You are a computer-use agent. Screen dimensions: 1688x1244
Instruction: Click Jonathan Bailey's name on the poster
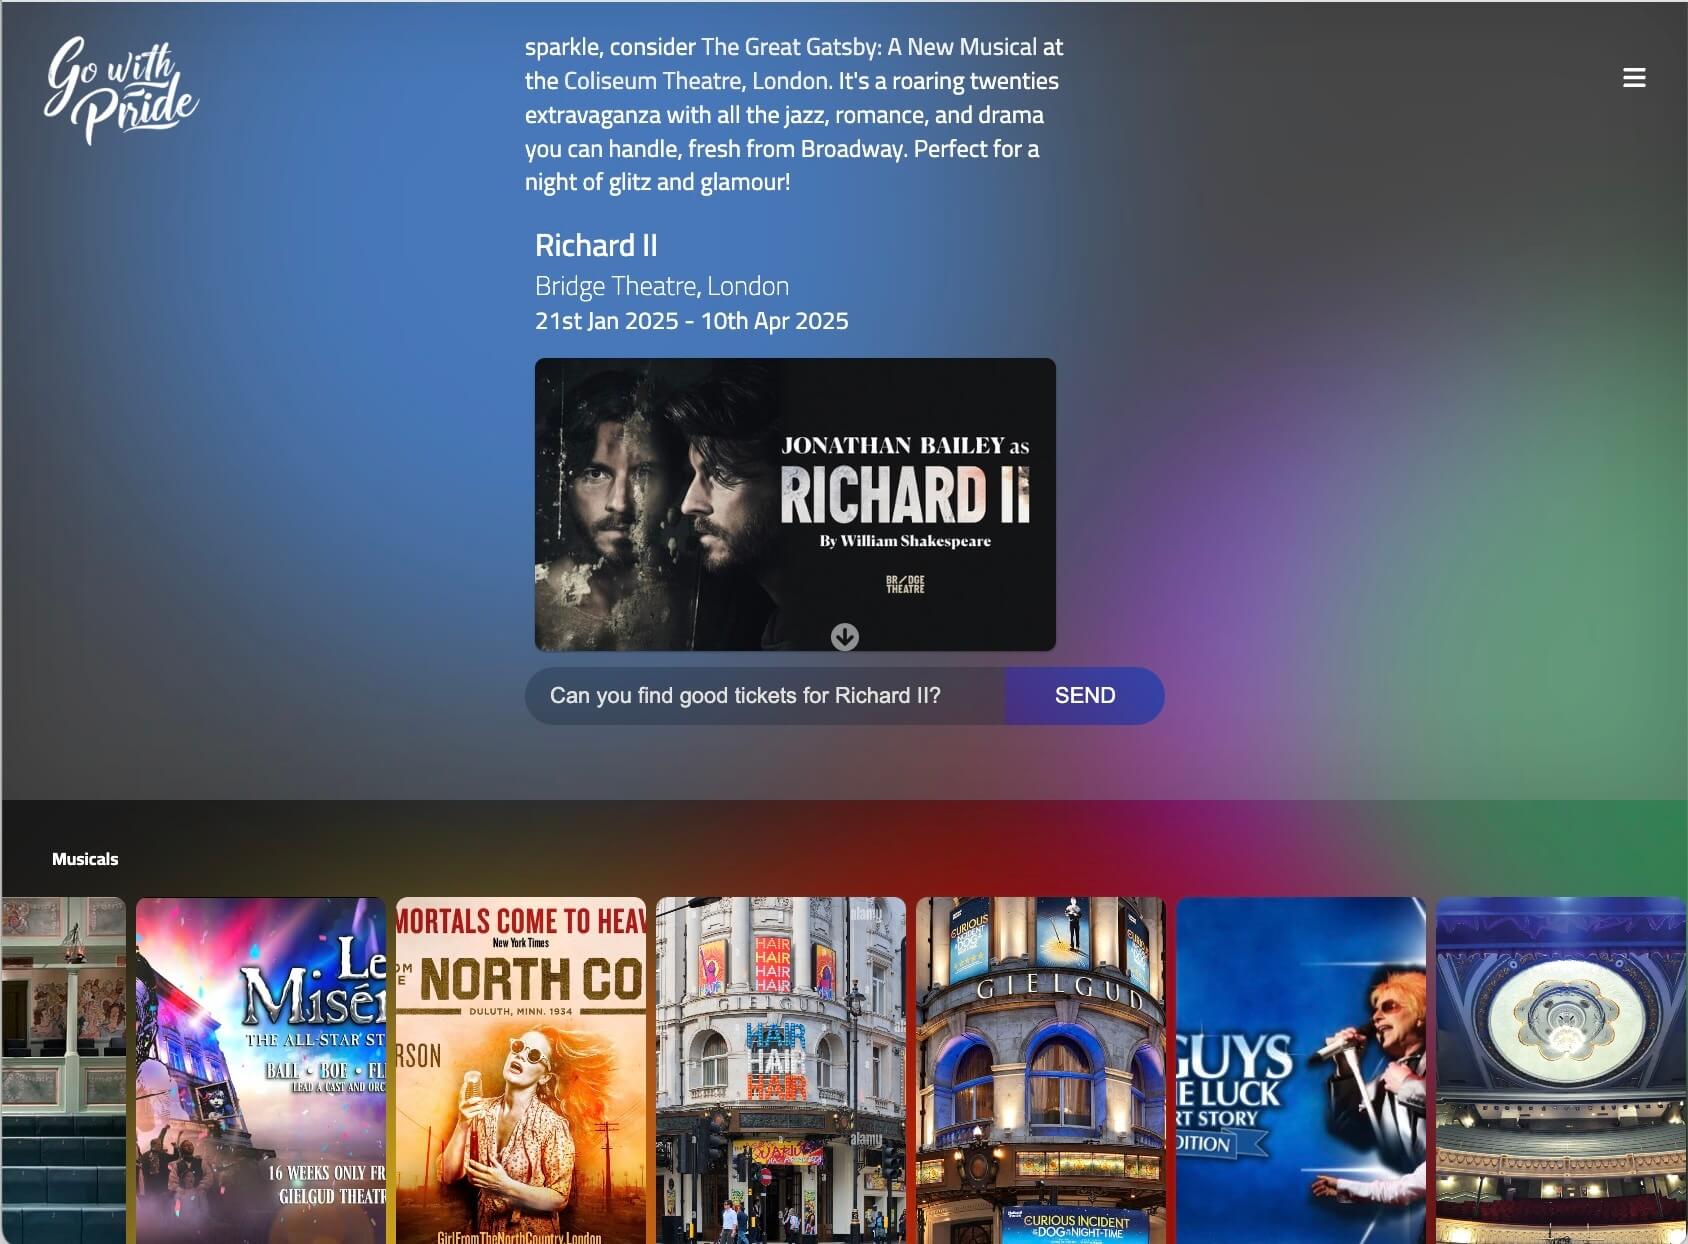click(x=892, y=446)
